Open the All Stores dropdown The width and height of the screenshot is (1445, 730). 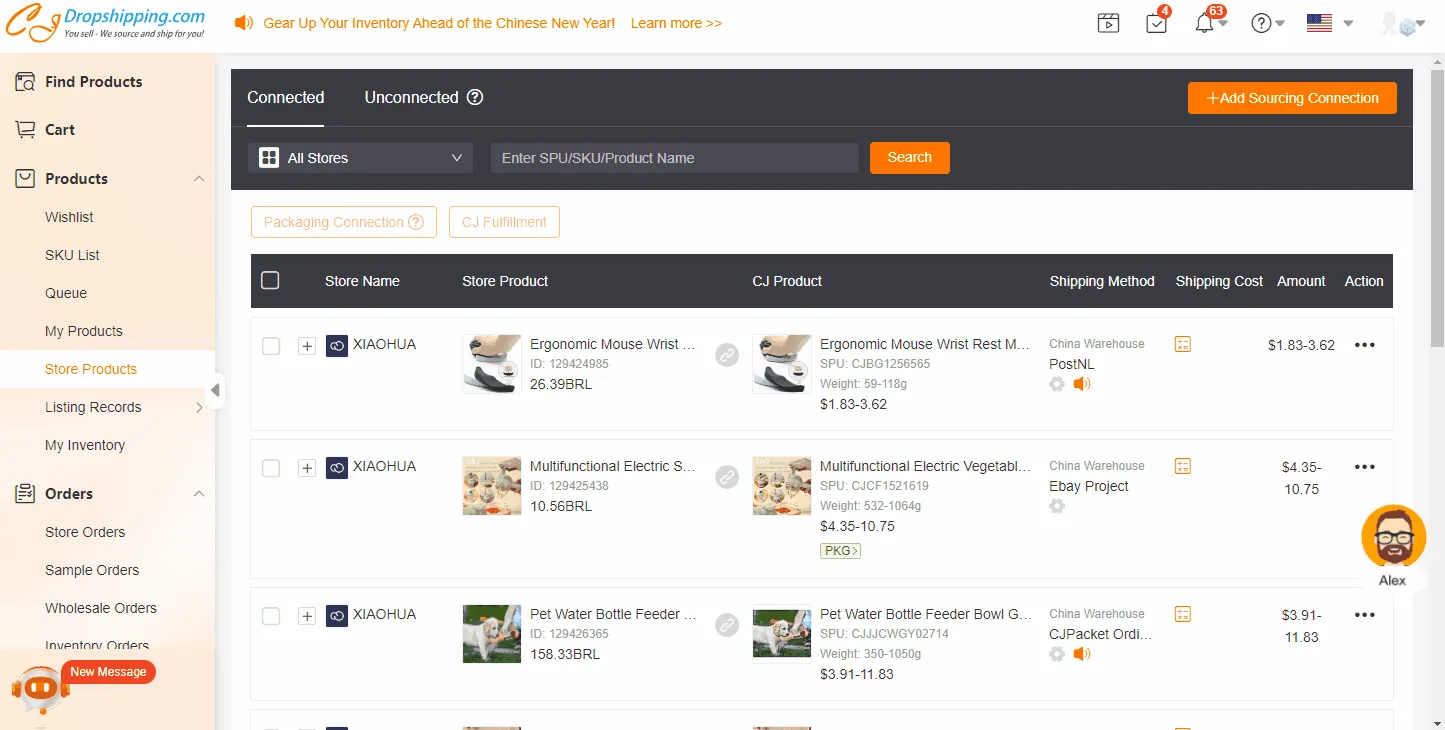point(360,158)
